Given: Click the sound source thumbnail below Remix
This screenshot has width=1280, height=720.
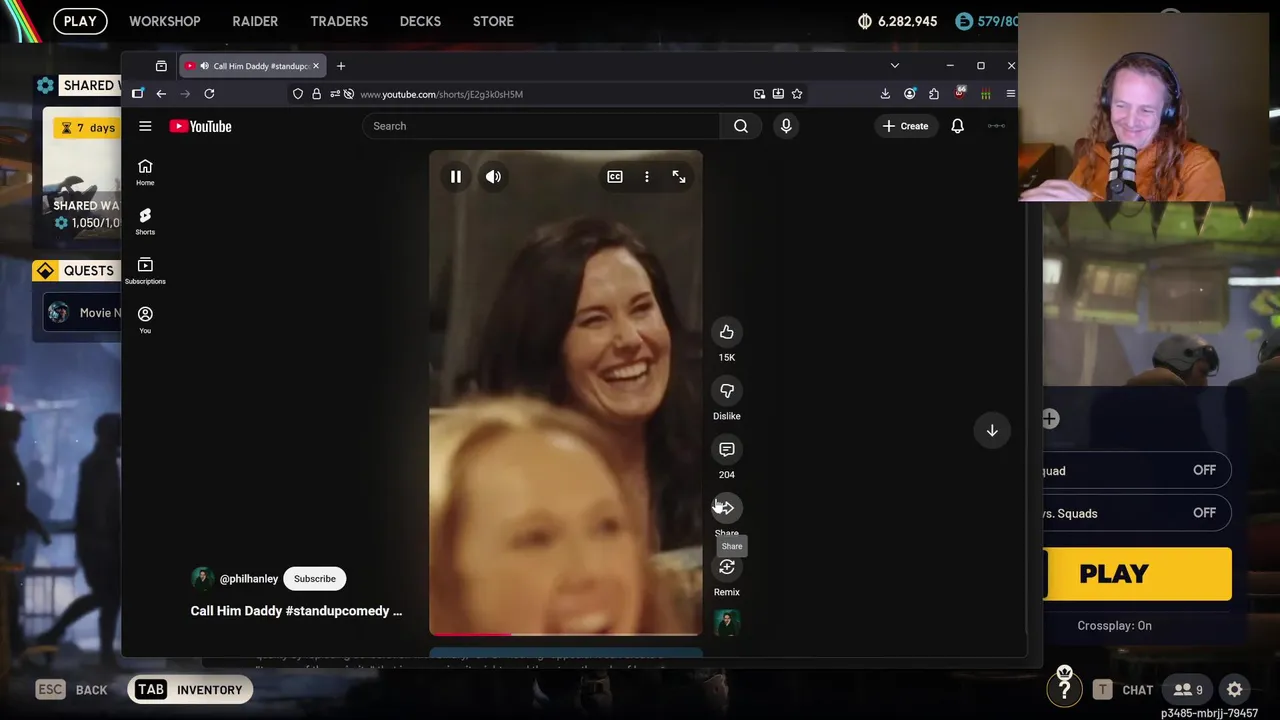Looking at the screenshot, I should [727, 622].
